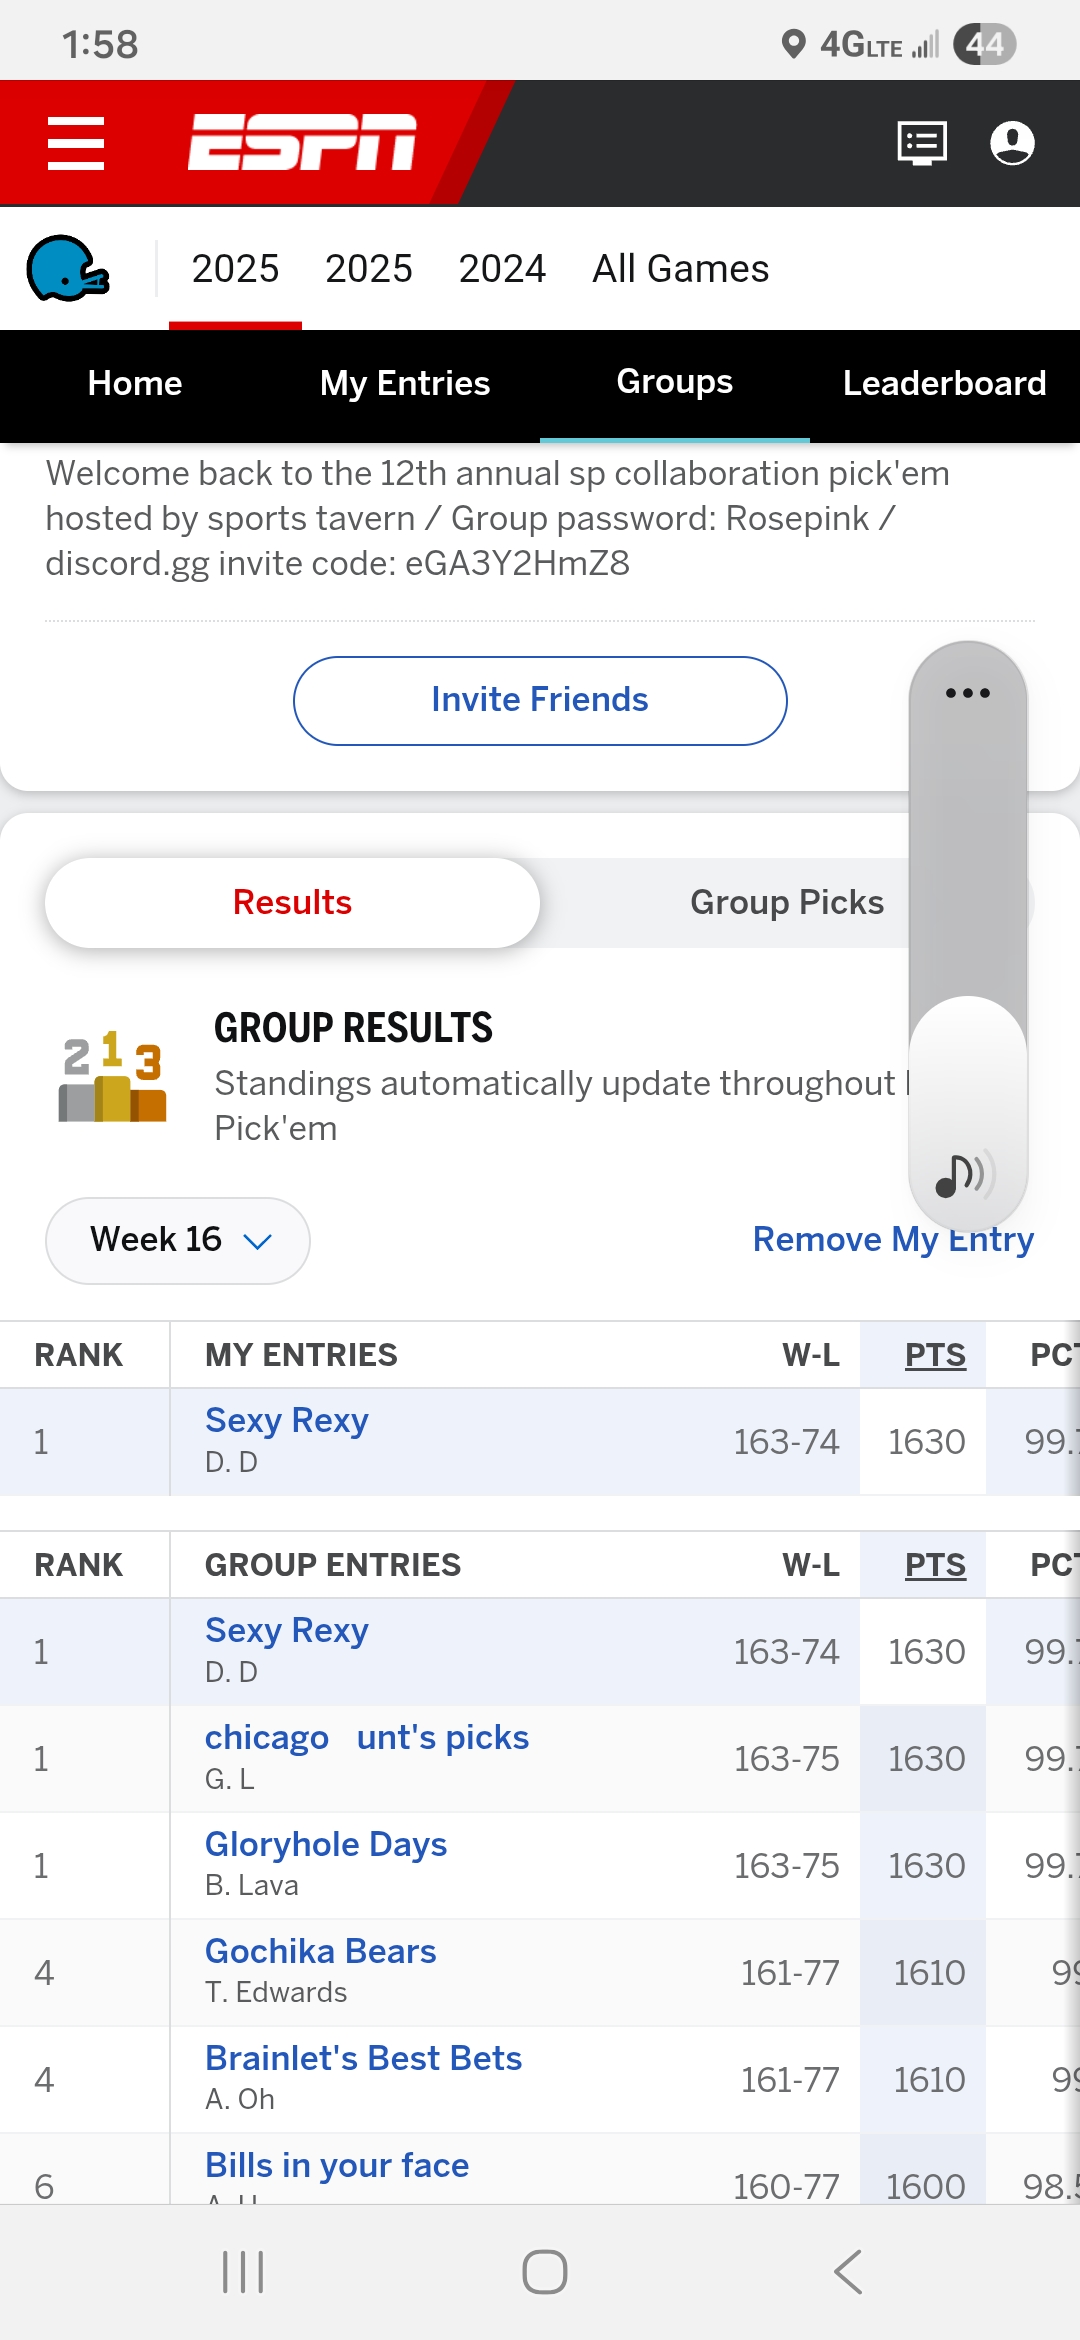The image size is (1080, 2340).
Task: Open the Gochika Bears entry
Action: pyautogui.click(x=320, y=1952)
